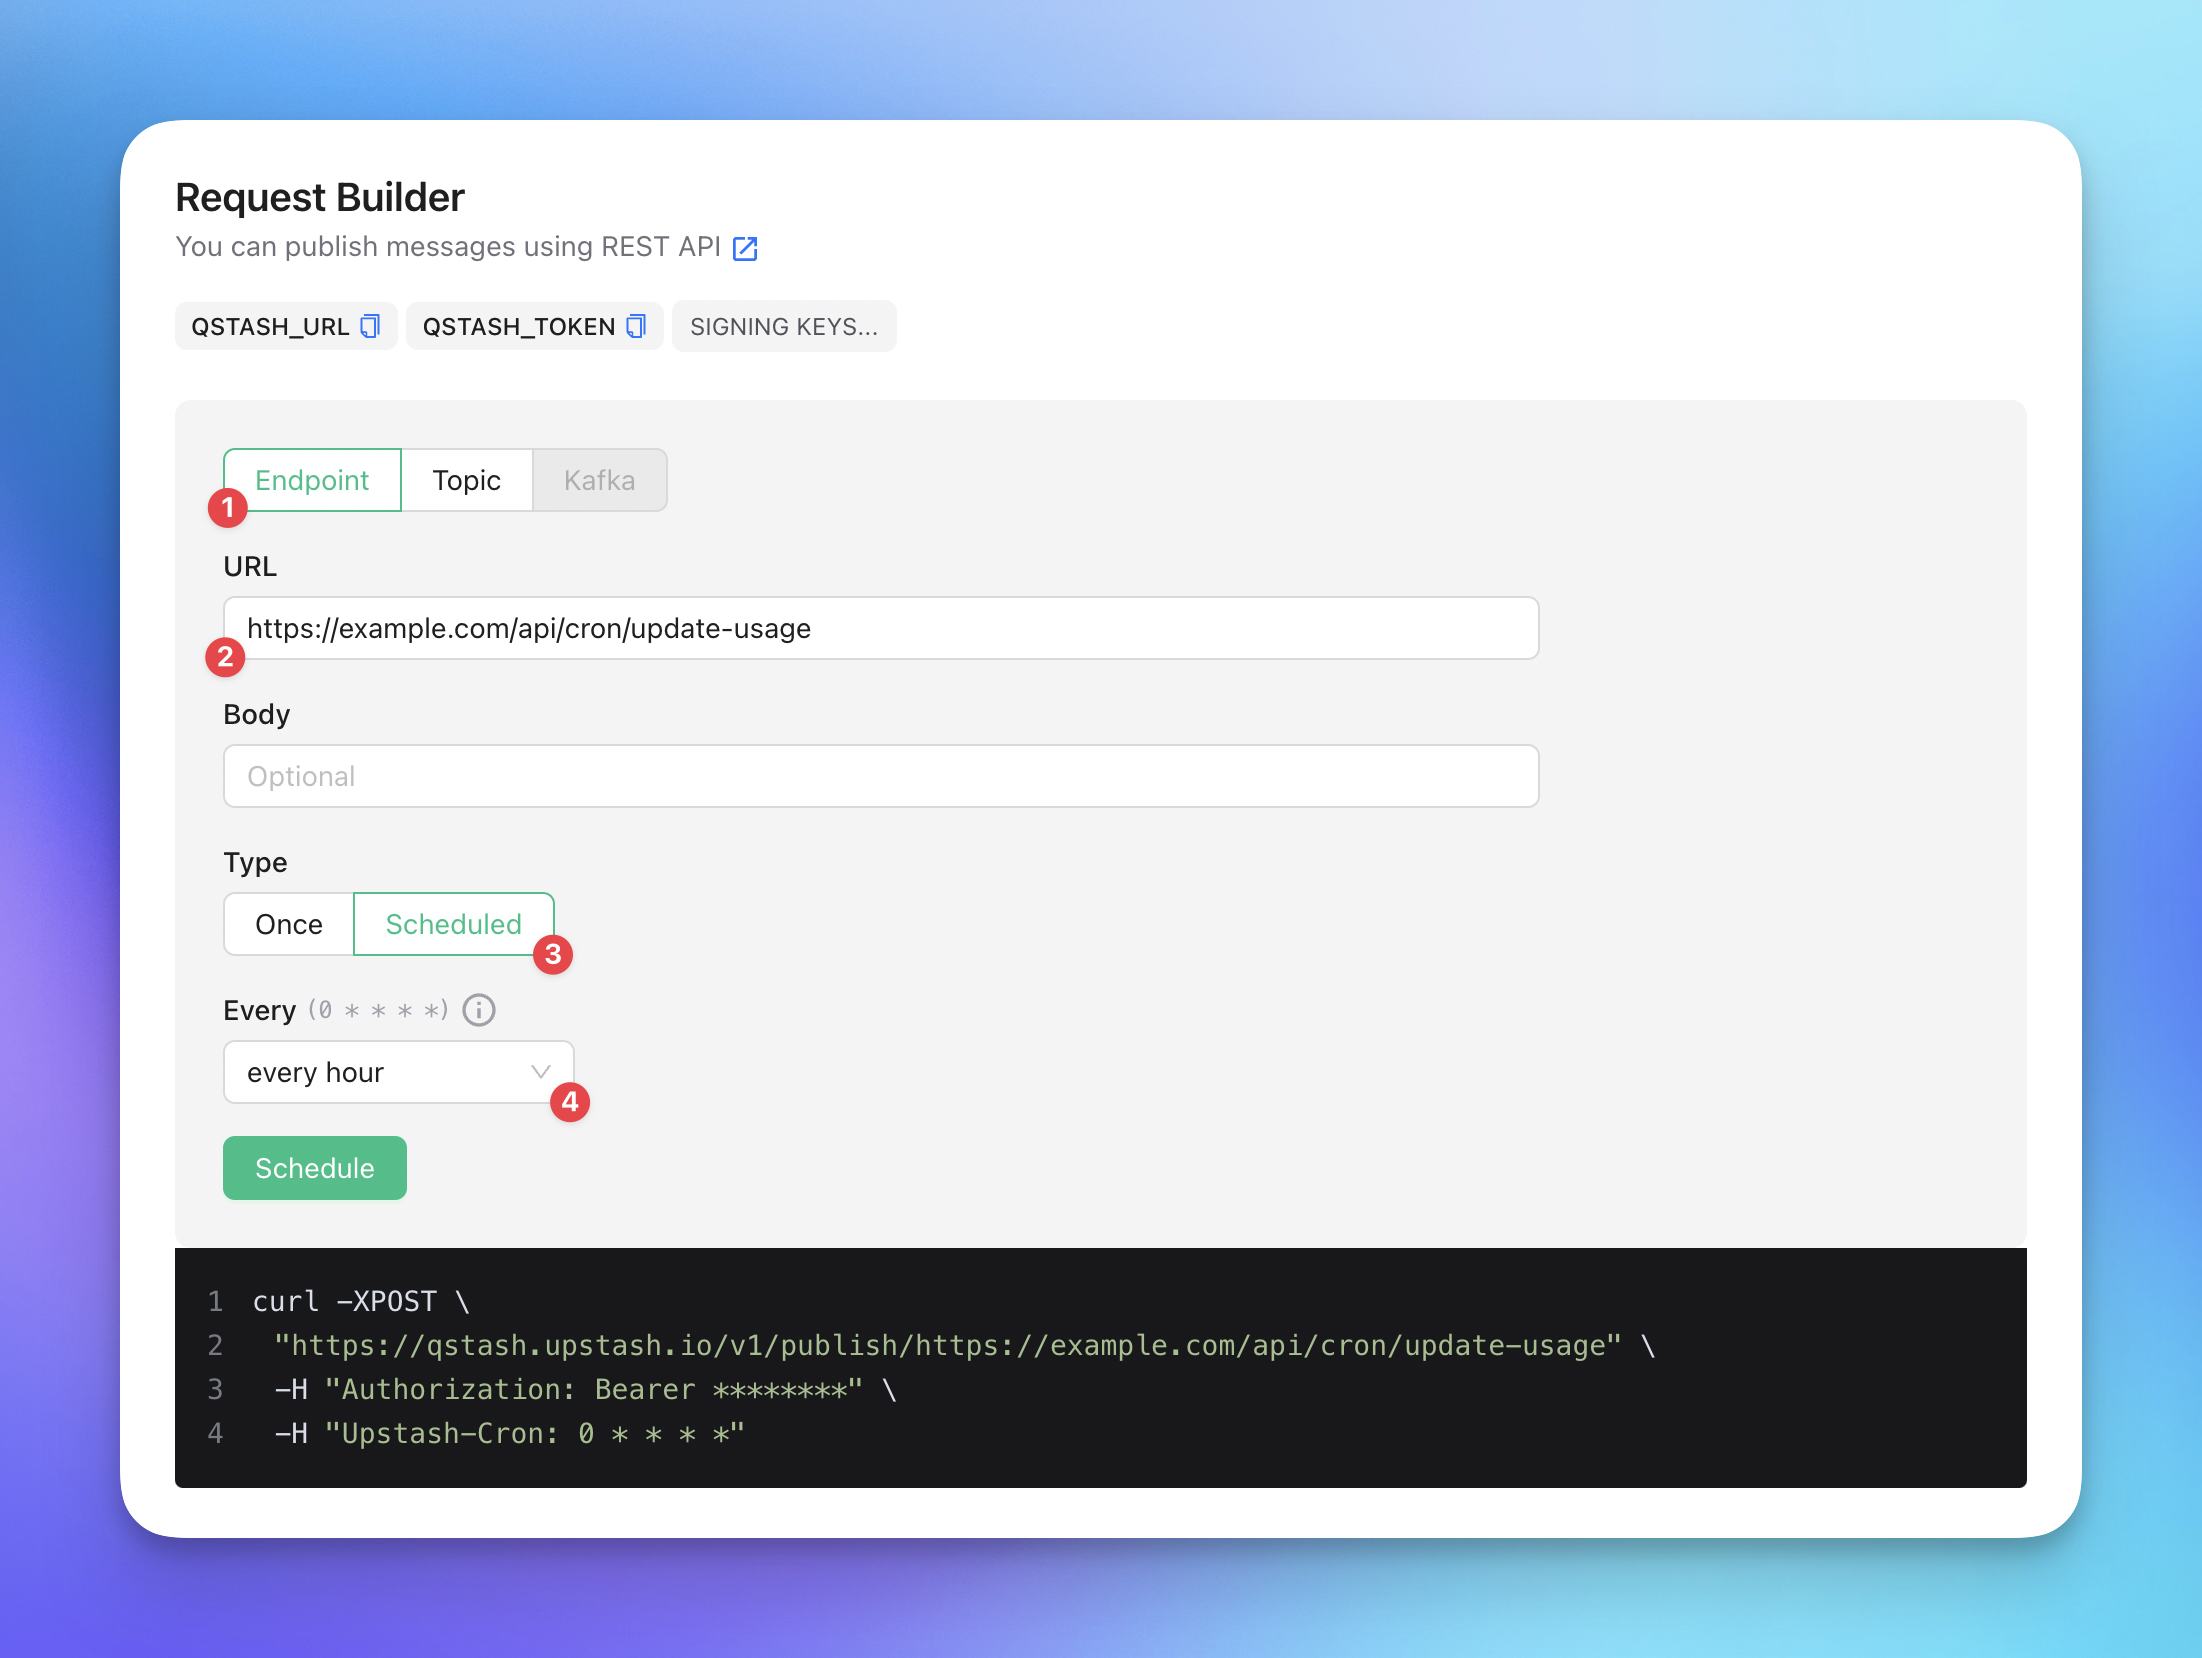Switch to the Endpoint tab
This screenshot has height=1658, width=2202.
[x=312, y=480]
